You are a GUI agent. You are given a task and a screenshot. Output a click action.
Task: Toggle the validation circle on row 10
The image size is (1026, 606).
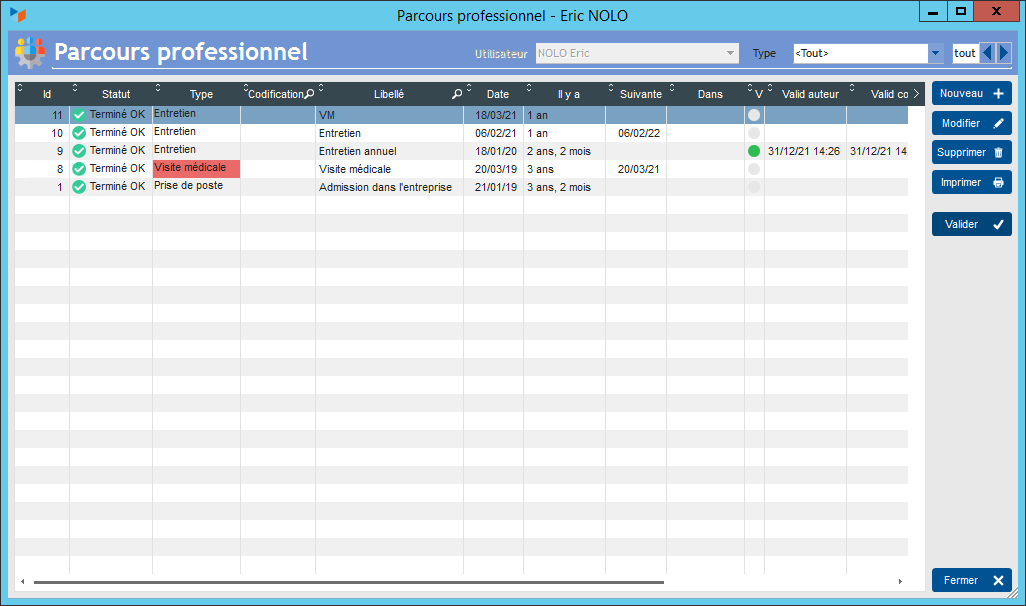point(754,134)
